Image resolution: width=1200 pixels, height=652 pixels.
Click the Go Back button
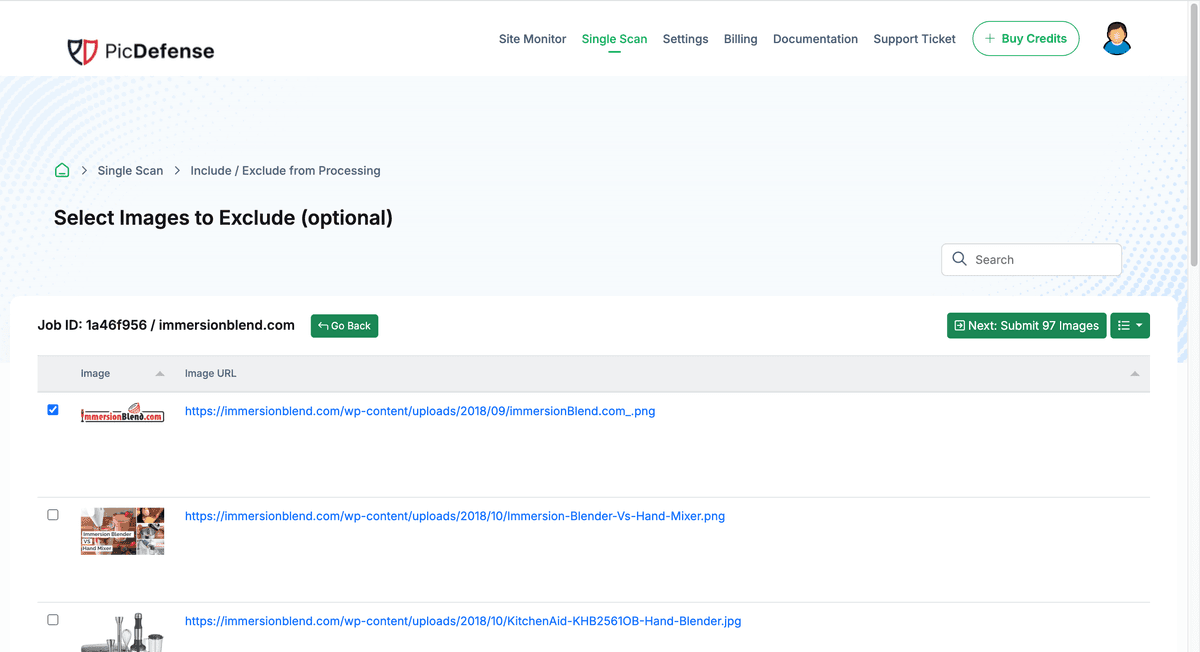point(344,325)
